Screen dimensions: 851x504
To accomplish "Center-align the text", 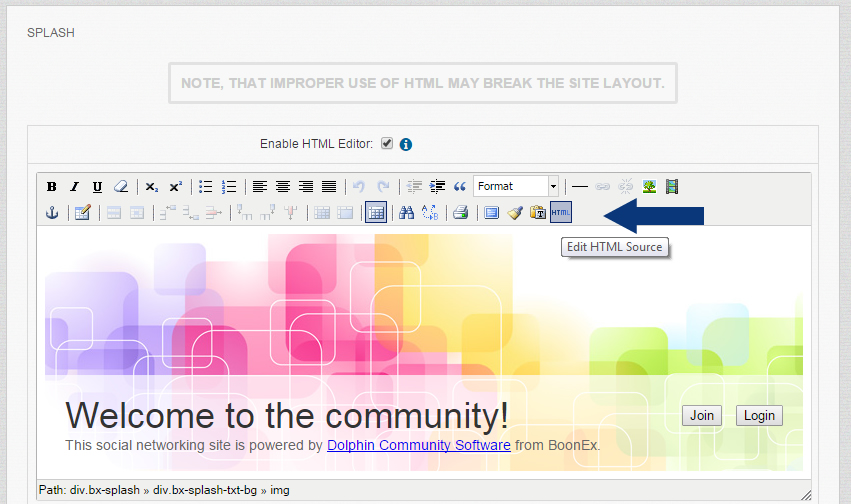I will (x=283, y=187).
